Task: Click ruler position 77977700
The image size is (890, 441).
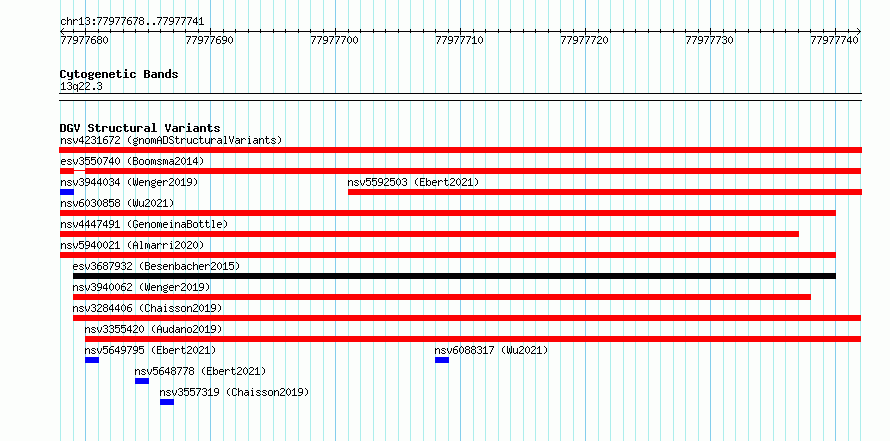Action: pyautogui.click(x=335, y=40)
